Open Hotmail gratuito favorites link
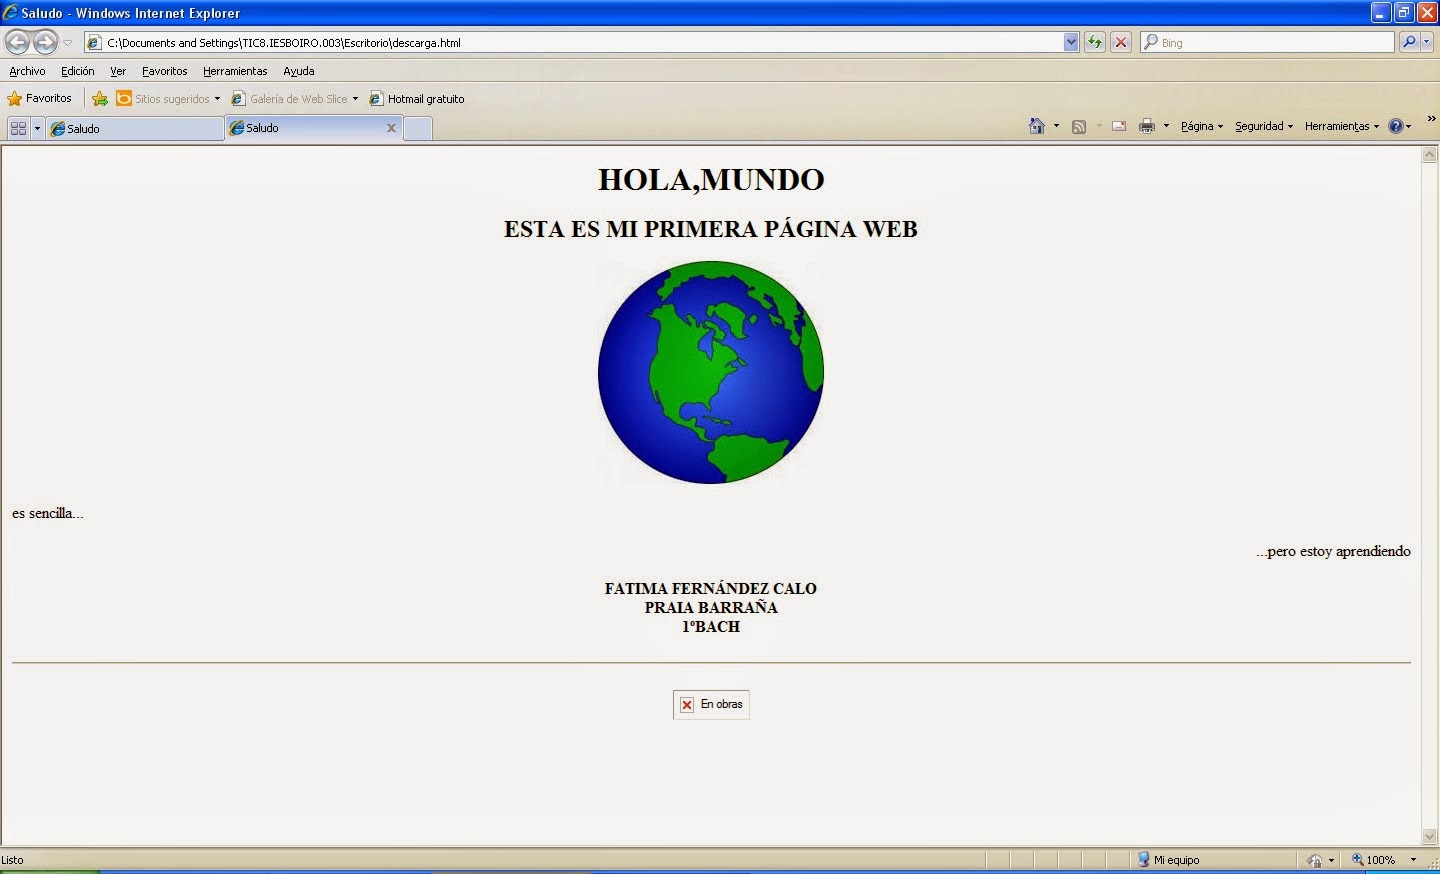Image resolution: width=1440 pixels, height=874 pixels. coord(417,98)
